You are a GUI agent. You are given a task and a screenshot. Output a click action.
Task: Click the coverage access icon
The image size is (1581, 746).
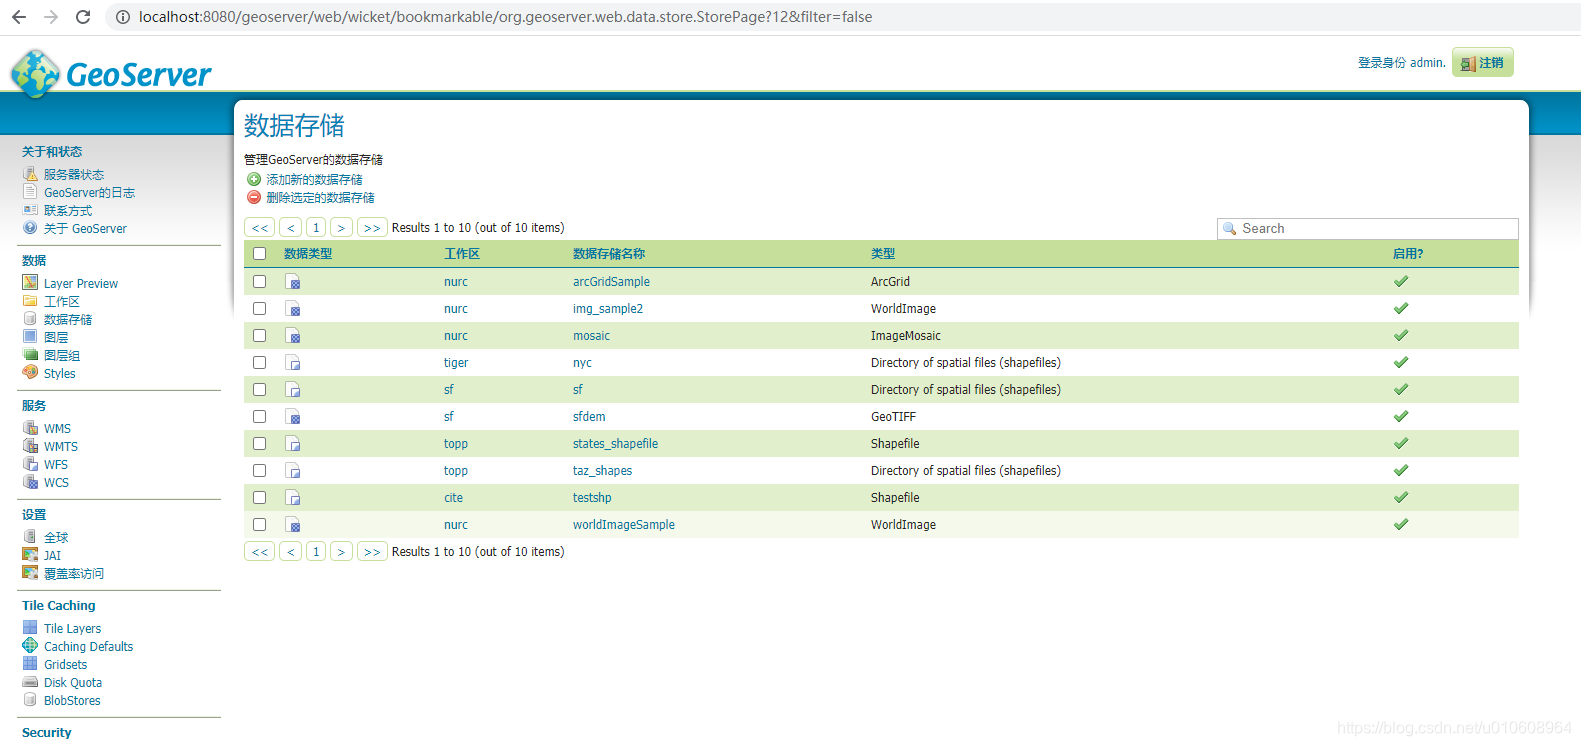(x=30, y=573)
